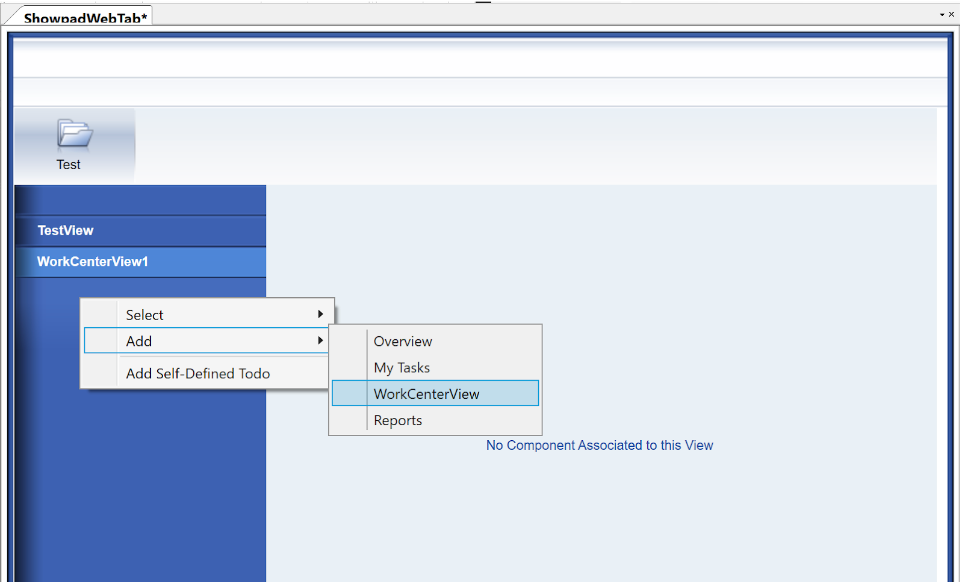Choose Select from the context menu

[x=145, y=314]
